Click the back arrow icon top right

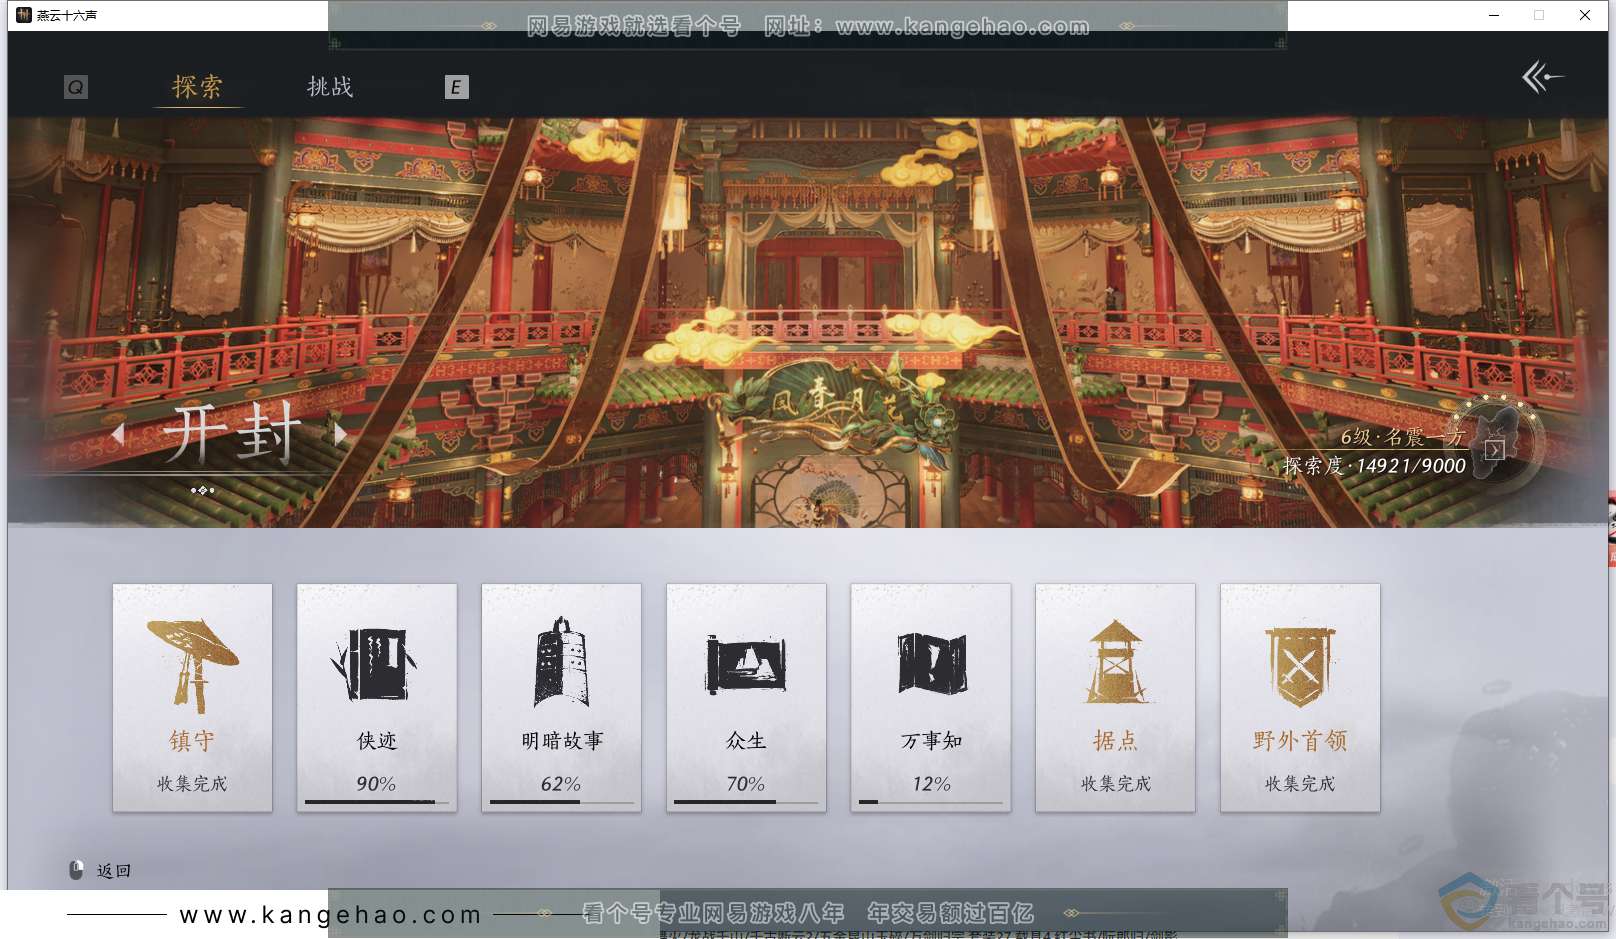(x=1542, y=77)
